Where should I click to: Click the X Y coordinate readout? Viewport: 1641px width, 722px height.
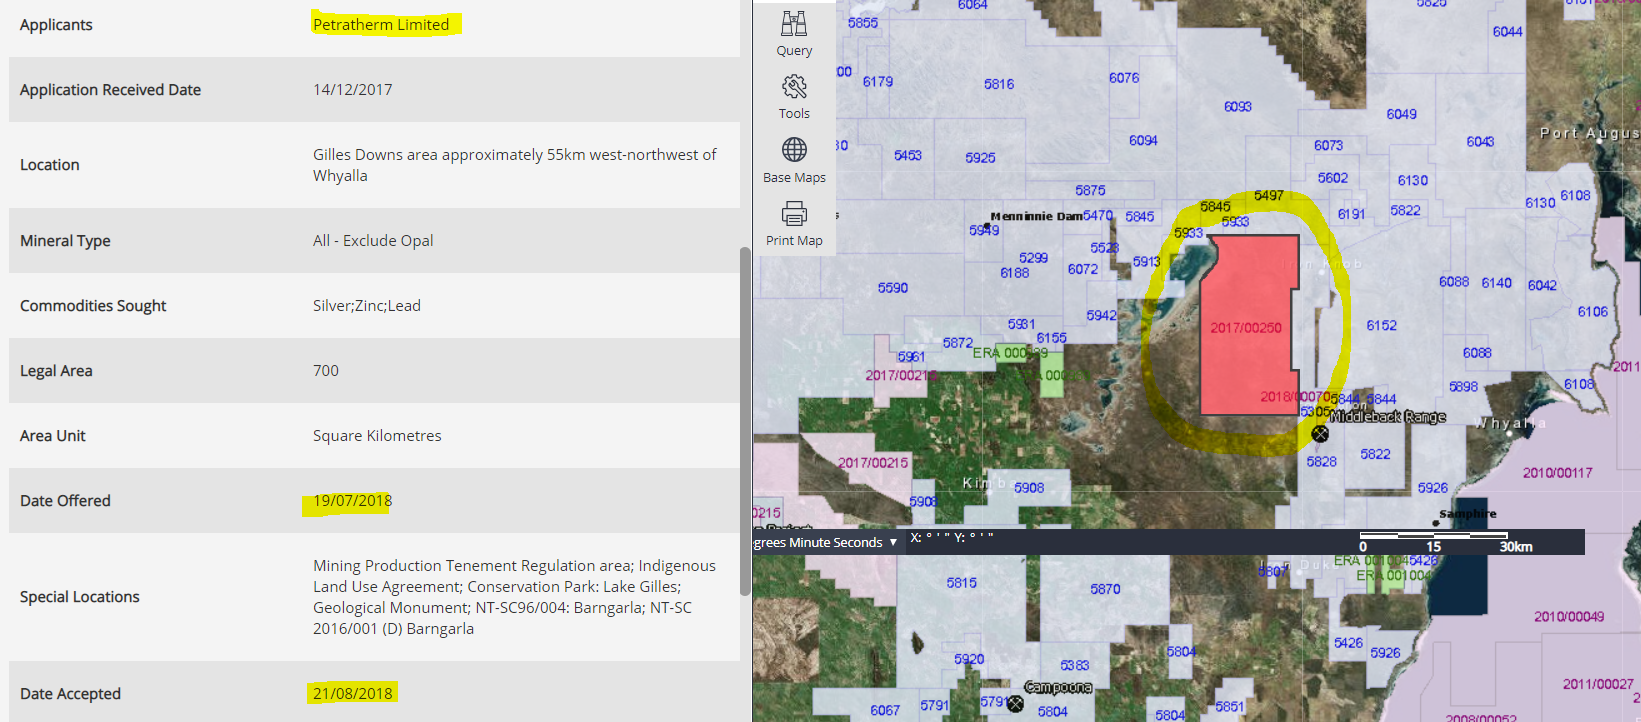coord(951,538)
